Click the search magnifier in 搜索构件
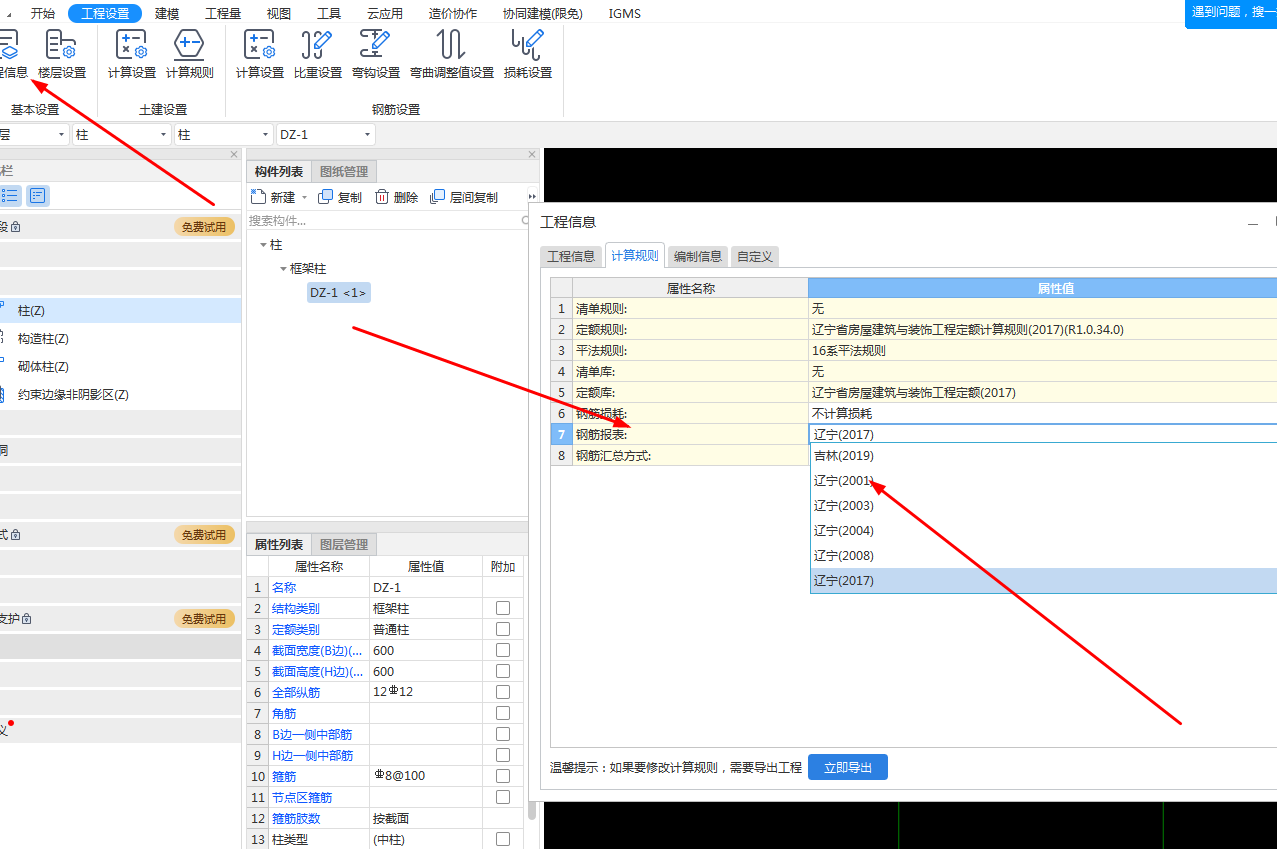Viewport: 1277px width, 849px height. (526, 220)
